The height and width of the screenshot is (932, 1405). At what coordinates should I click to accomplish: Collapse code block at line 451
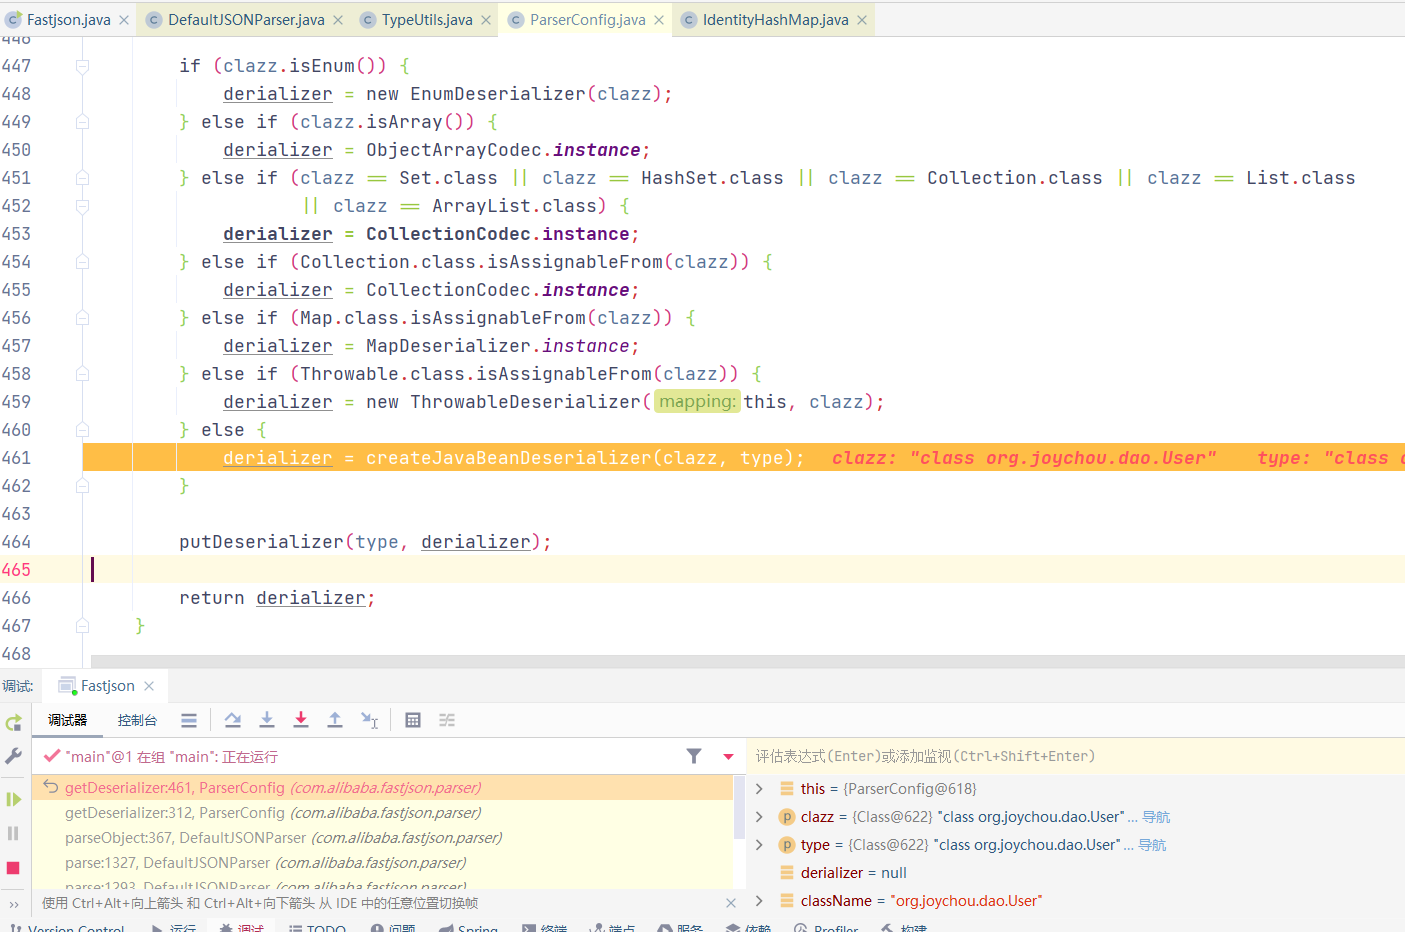click(x=83, y=178)
